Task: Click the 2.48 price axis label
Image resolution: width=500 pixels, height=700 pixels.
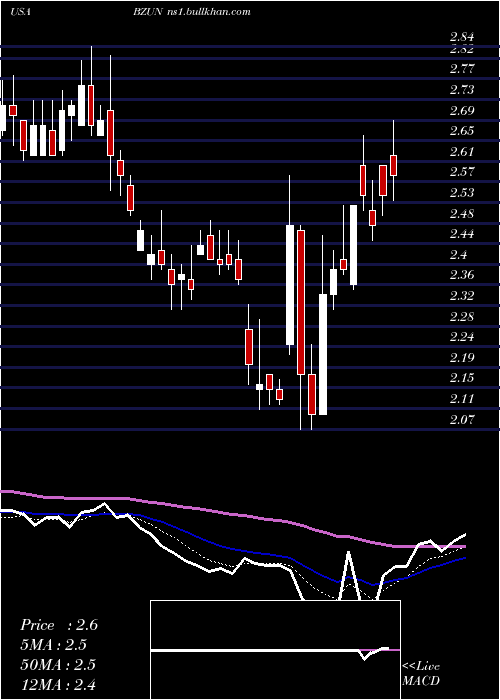Action: pos(462,213)
